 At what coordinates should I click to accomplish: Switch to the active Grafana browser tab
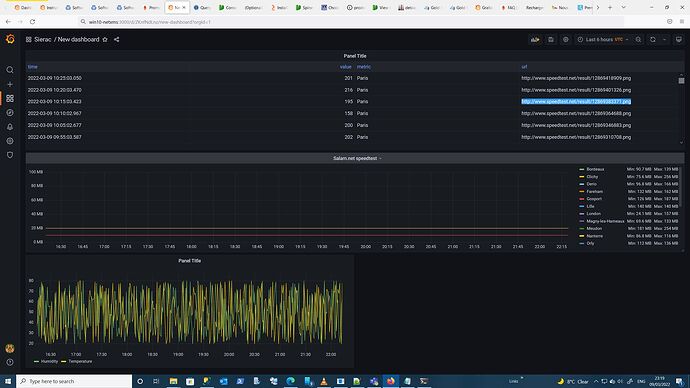coord(176,7)
